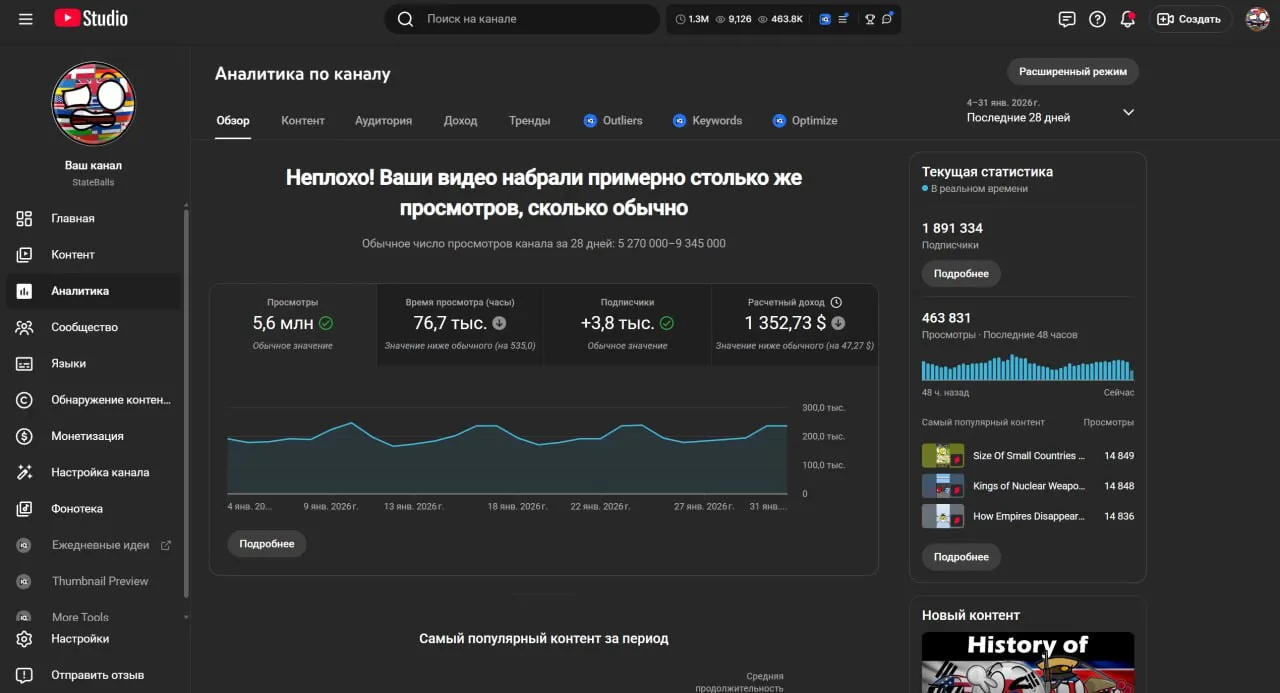Click the search field Поиск на канале
The height and width of the screenshot is (693, 1280).
pos(536,19)
